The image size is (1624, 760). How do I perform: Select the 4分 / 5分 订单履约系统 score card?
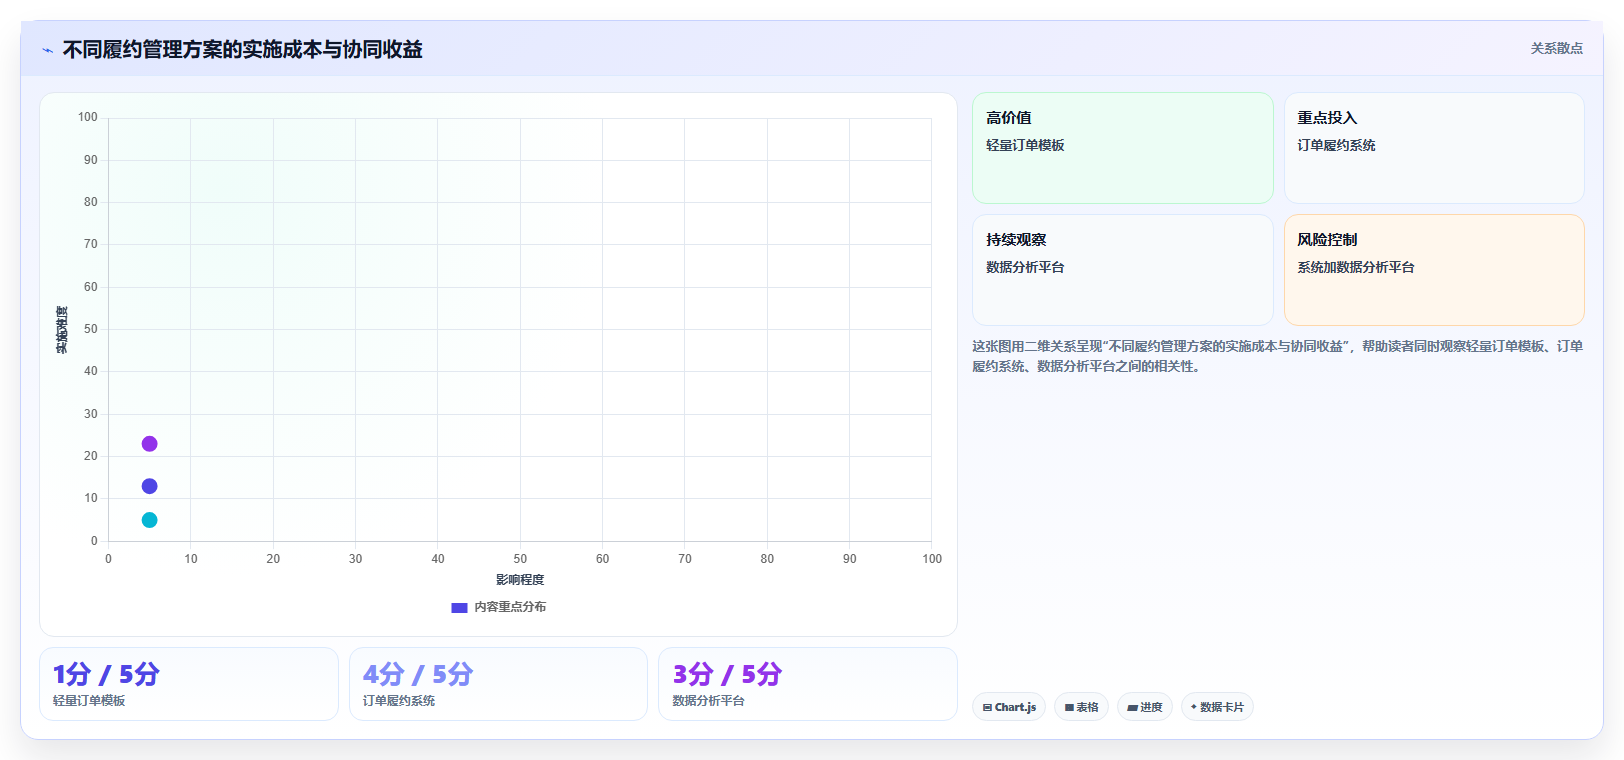point(498,684)
